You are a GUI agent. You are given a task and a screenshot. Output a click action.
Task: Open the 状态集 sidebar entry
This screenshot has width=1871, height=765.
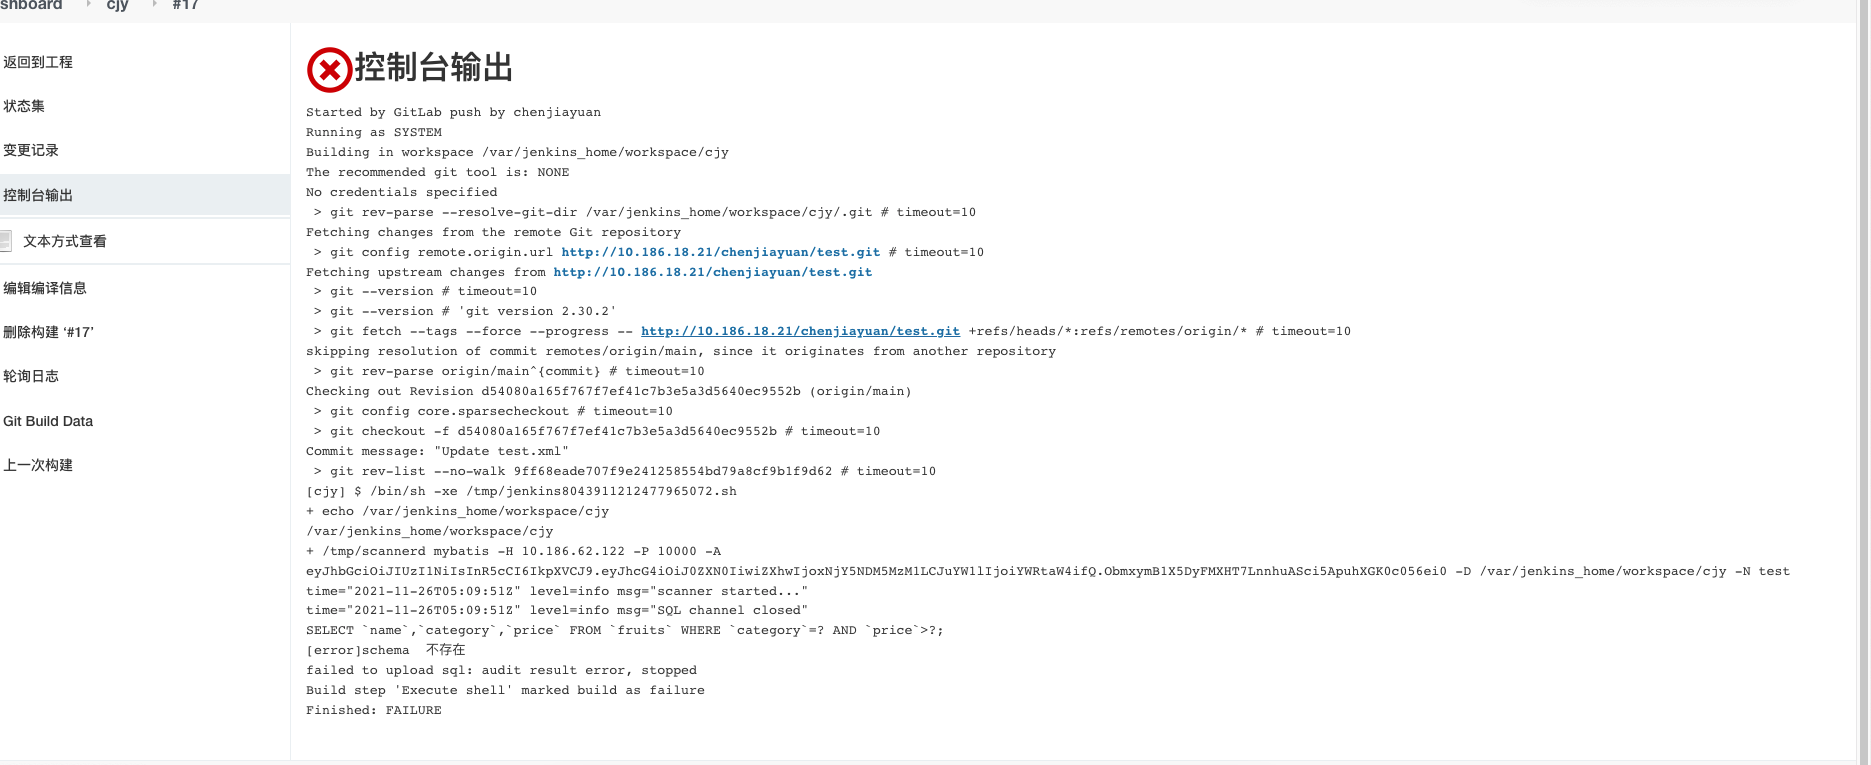tap(23, 105)
